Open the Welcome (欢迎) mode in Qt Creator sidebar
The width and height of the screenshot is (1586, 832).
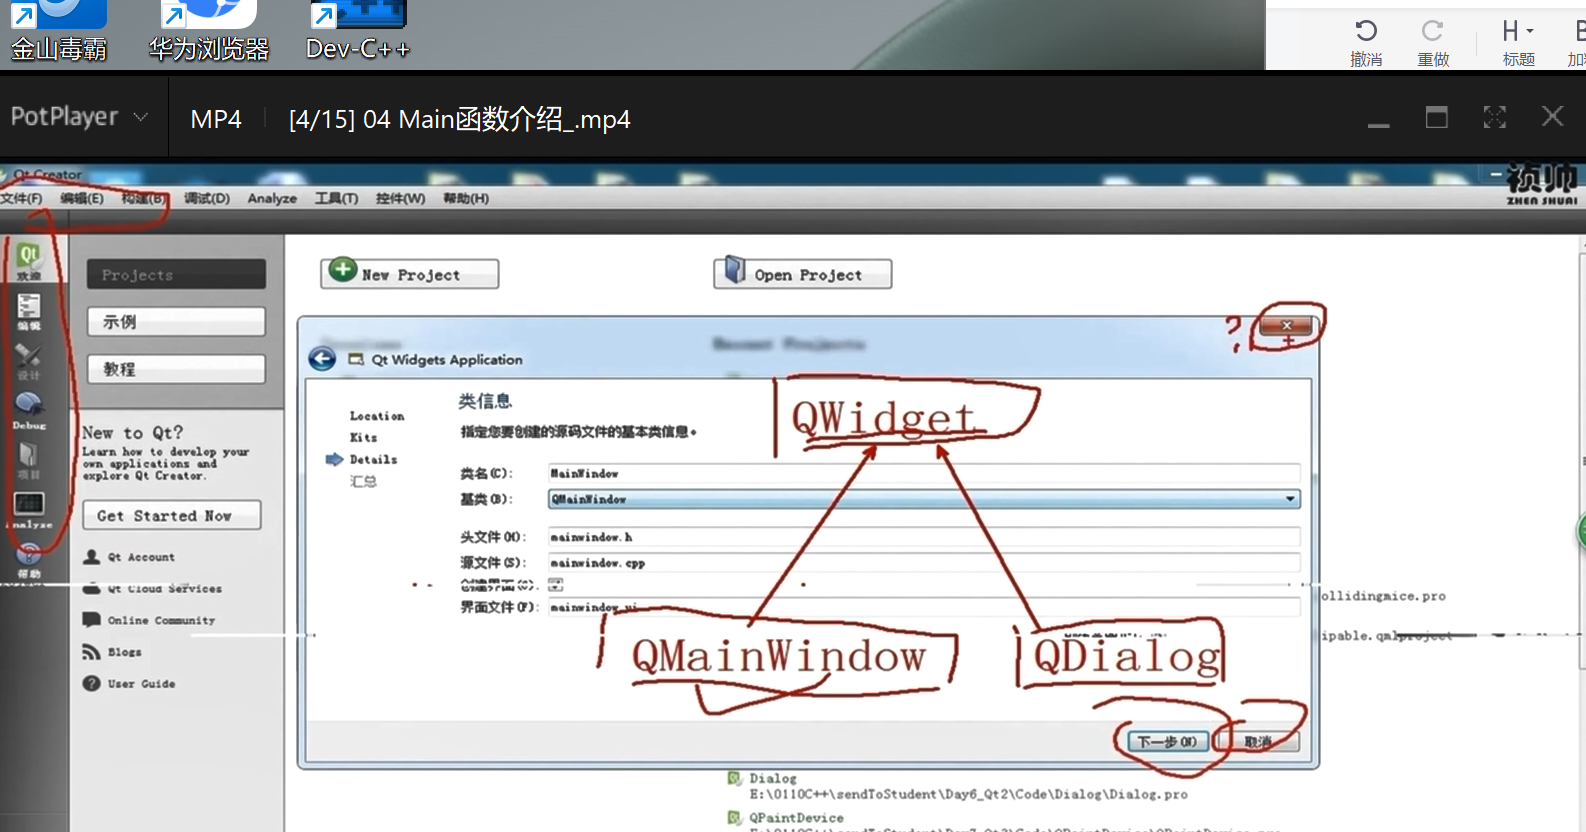(x=29, y=262)
